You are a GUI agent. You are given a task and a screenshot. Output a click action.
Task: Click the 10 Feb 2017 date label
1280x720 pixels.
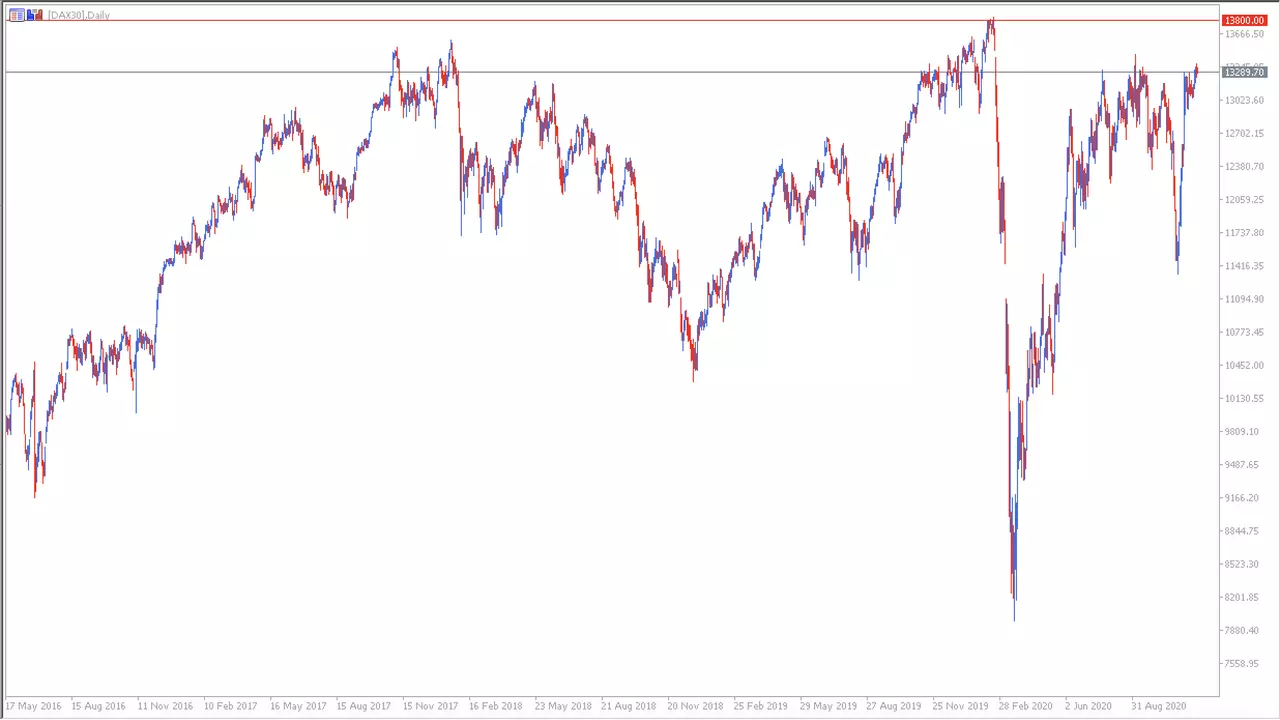pyautogui.click(x=231, y=706)
